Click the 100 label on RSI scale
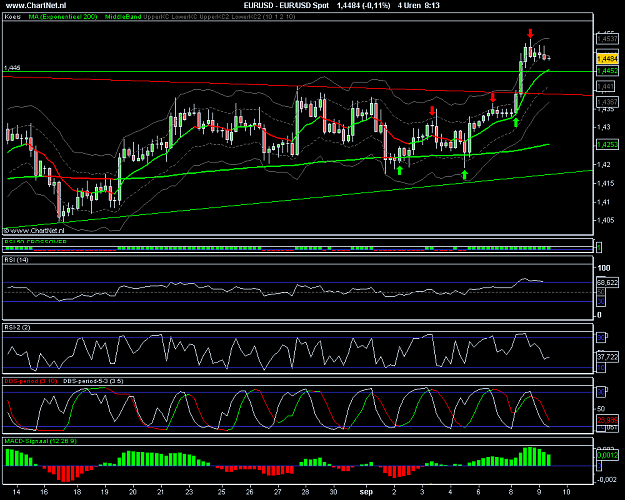 [604, 268]
